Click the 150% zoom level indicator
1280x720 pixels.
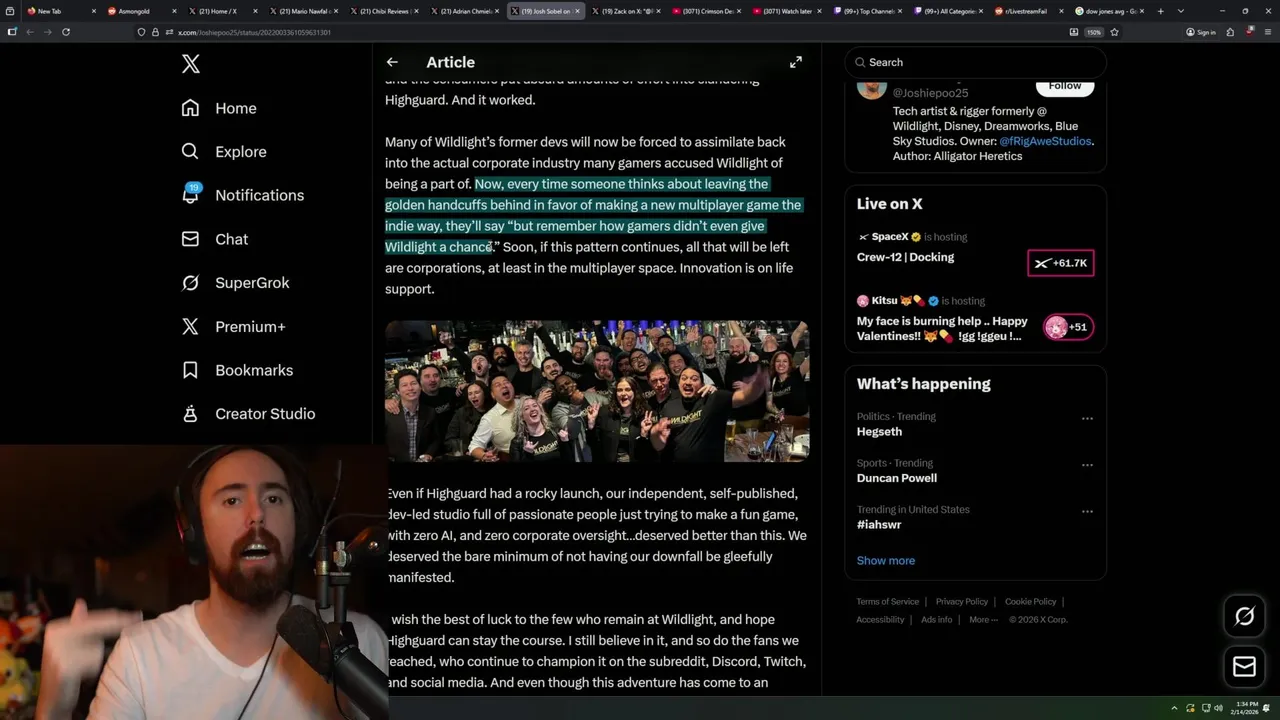(x=1094, y=32)
